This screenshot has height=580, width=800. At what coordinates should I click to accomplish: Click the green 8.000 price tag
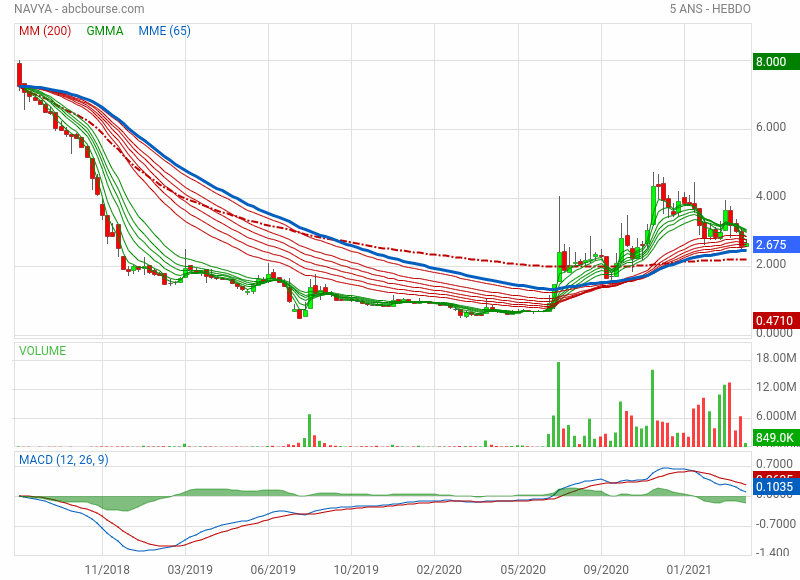776,62
